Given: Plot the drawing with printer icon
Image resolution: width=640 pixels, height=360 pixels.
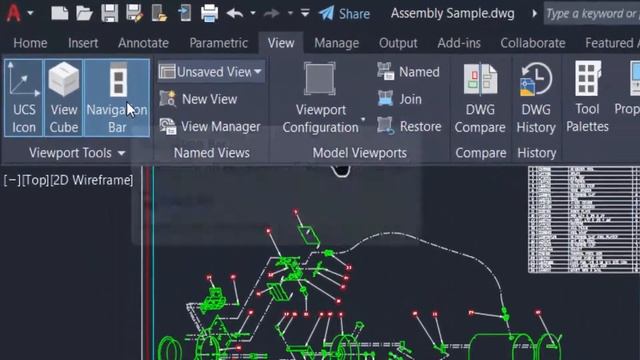Looking at the screenshot, I should pos(209,13).
